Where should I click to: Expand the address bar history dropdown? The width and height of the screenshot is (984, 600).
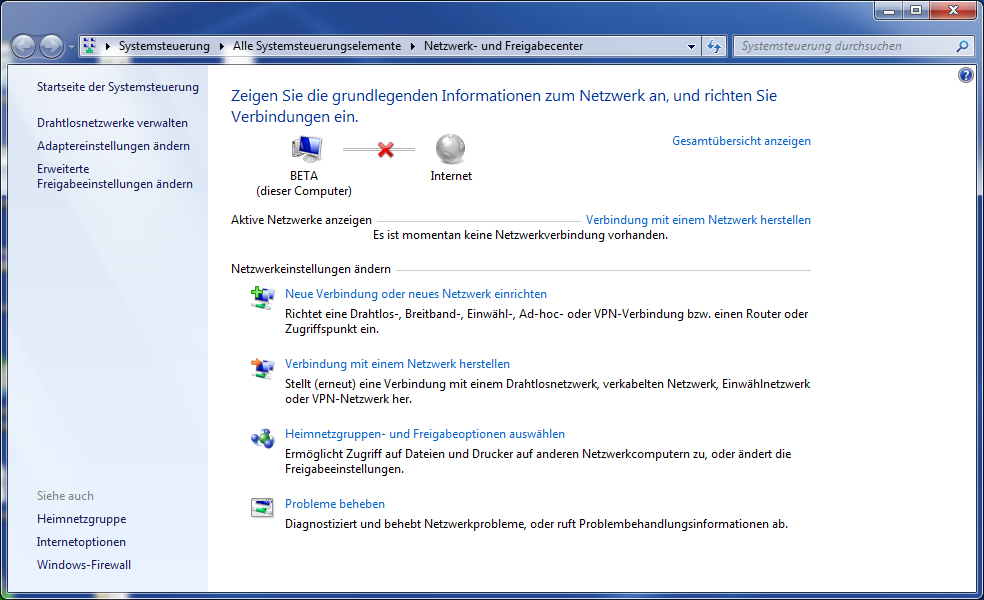click(692, 46)
